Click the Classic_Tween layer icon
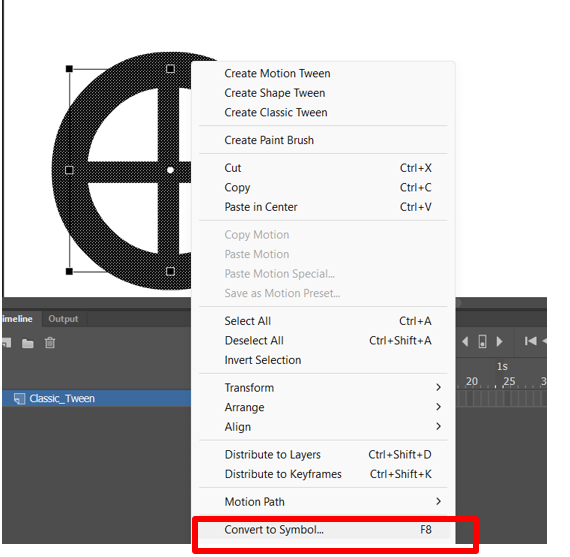This screenshot has width=570, height=557. (19, 398)
